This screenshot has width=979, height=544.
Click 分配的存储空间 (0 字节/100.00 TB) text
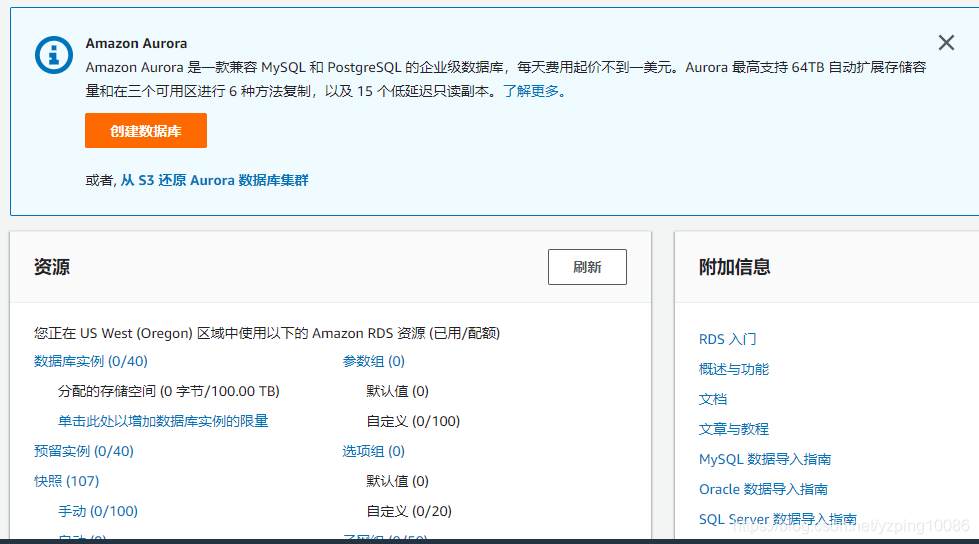169,392
